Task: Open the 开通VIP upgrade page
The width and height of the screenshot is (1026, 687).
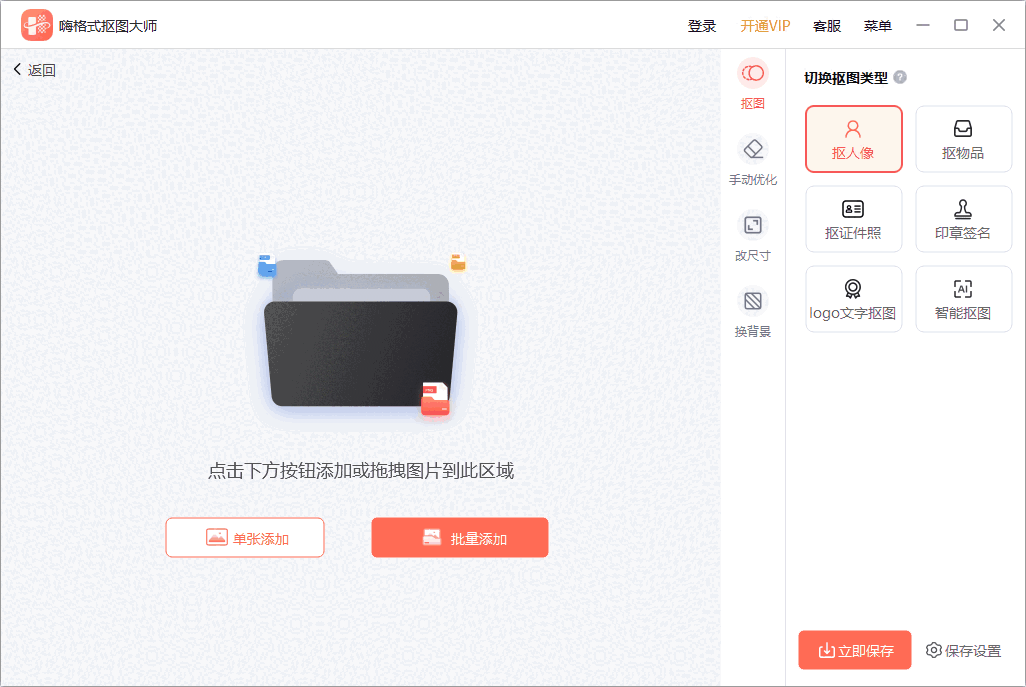Action: 764,25
